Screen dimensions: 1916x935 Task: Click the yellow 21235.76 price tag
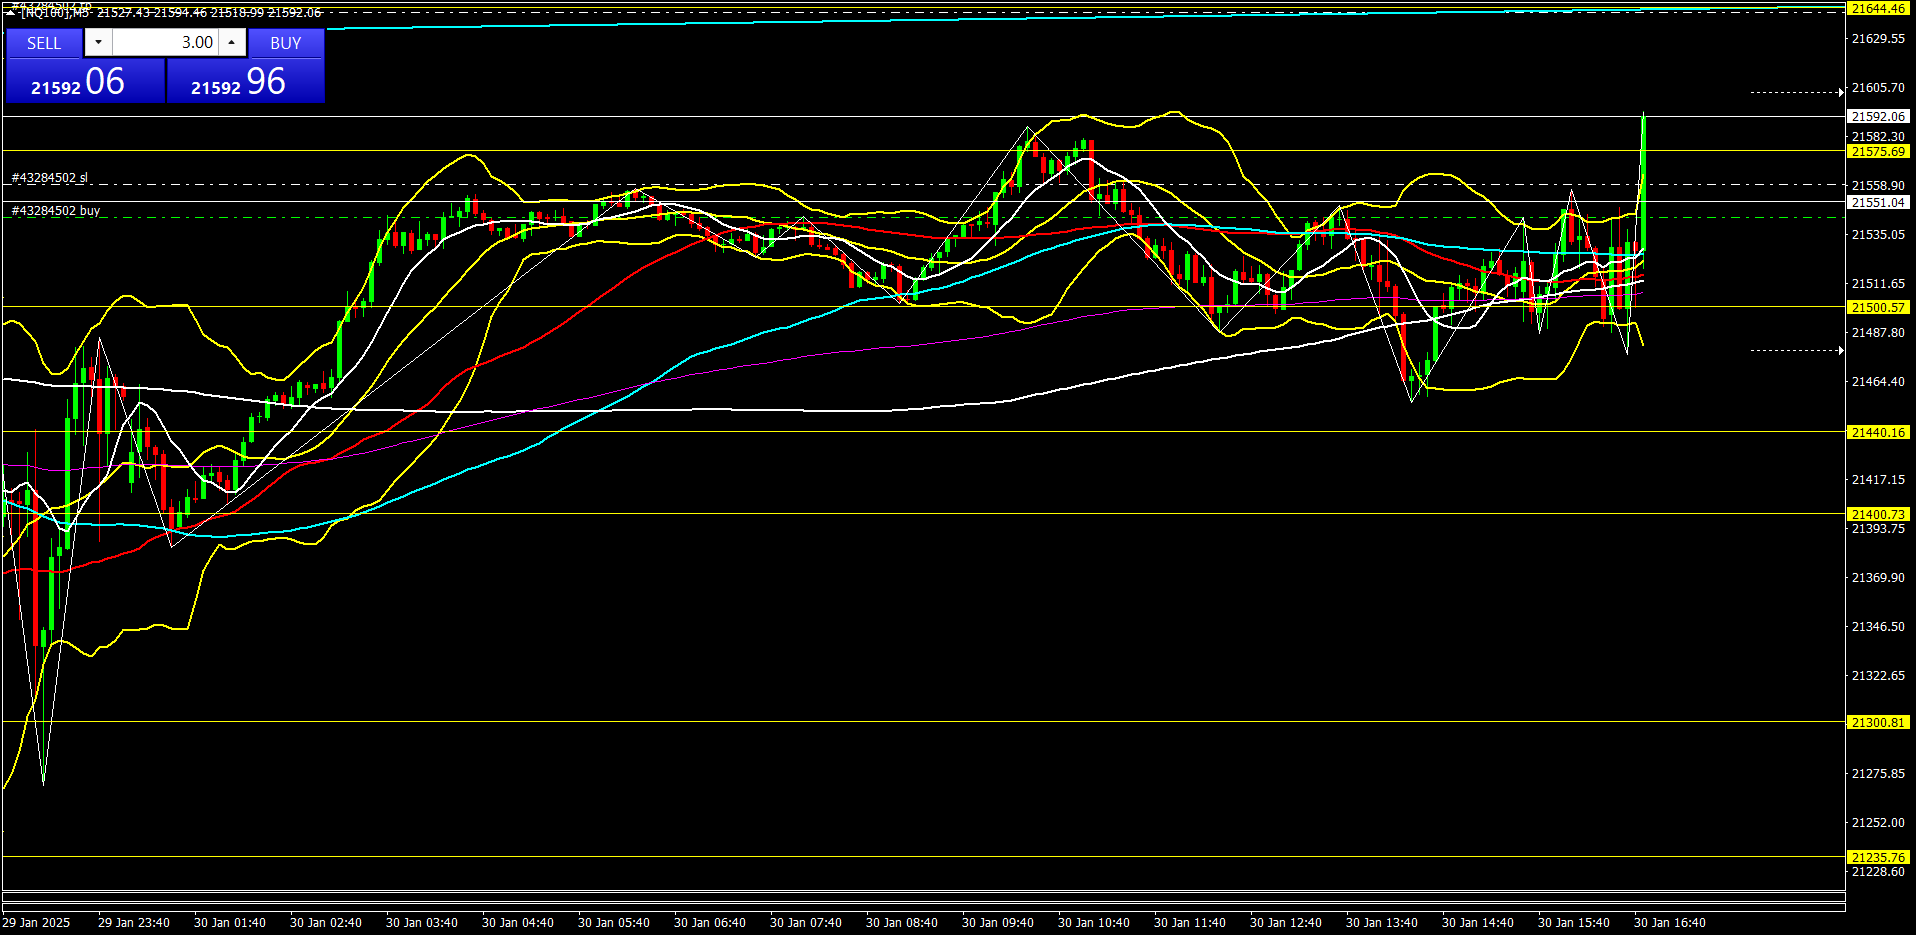[x=1877, y=857]
